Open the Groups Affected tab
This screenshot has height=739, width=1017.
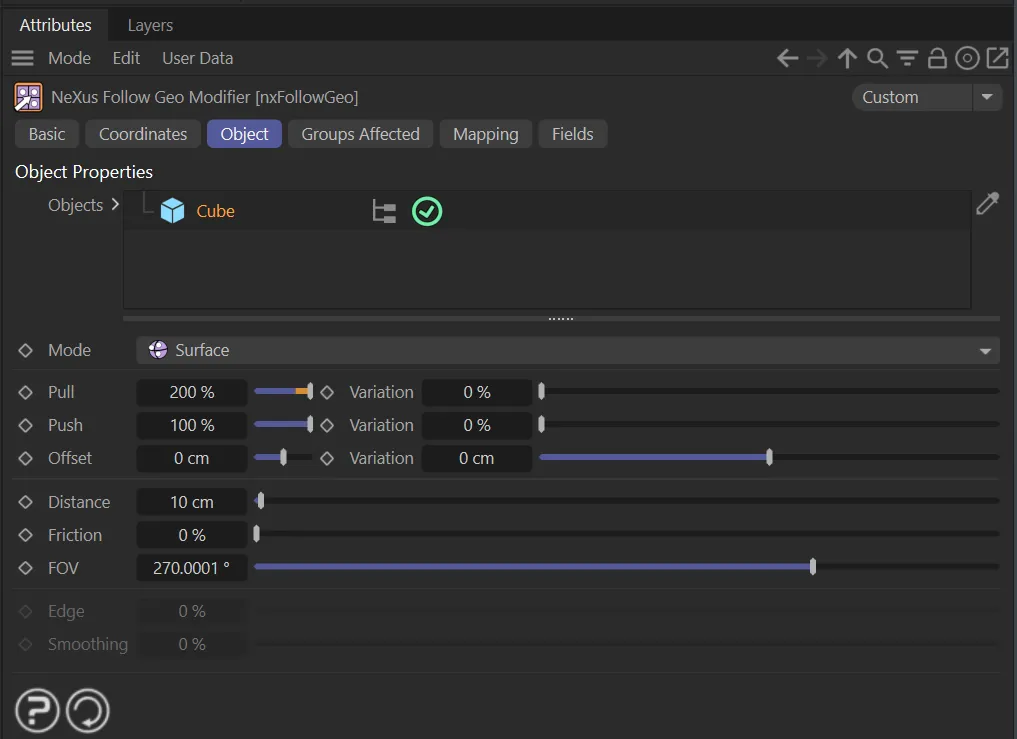pyautogui.click(x=360, y=134)
